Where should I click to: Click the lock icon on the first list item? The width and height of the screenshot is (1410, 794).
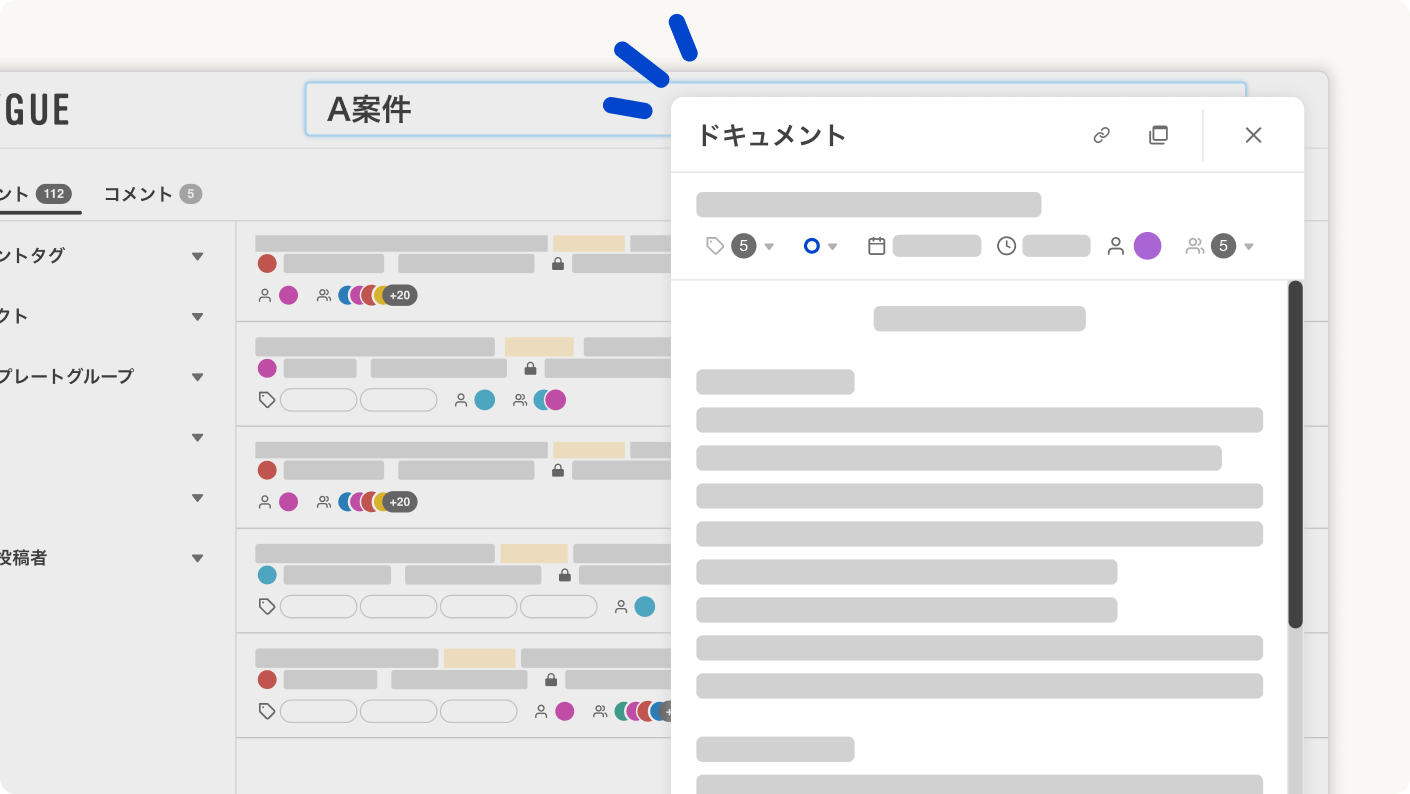(558, 263)
